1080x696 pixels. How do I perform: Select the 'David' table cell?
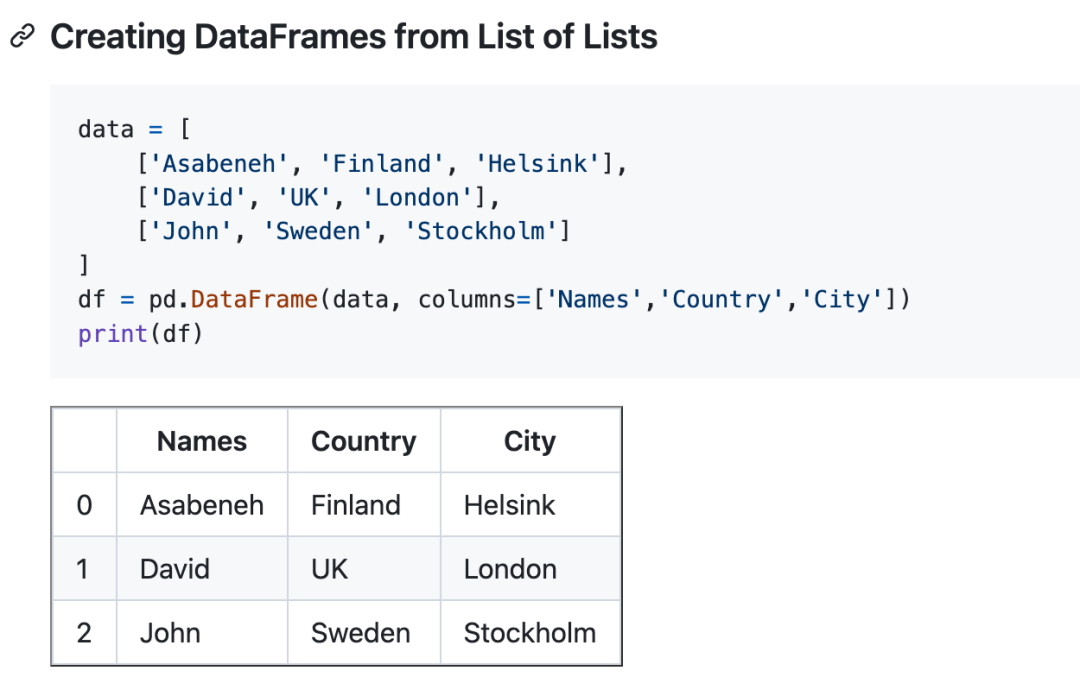(202, 569)
